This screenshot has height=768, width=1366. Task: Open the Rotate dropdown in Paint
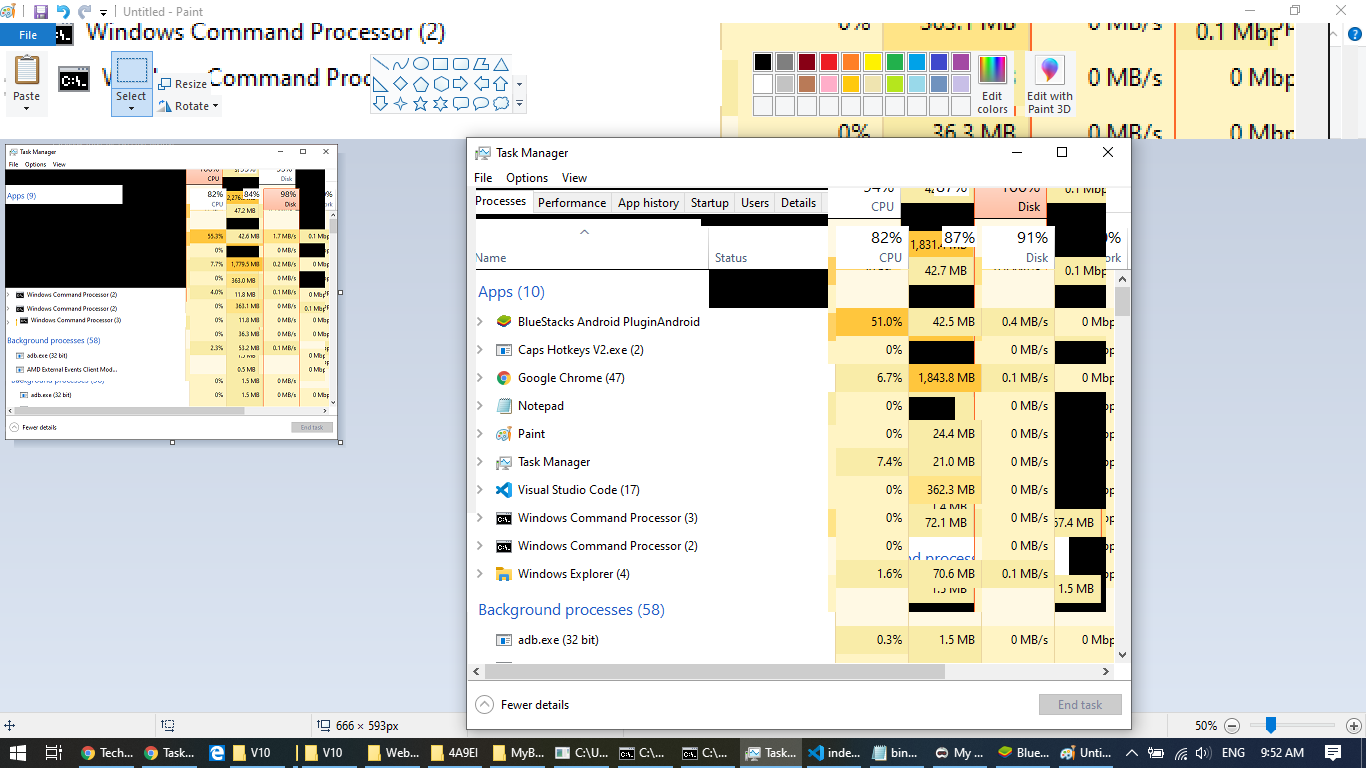tap(188, 106)
